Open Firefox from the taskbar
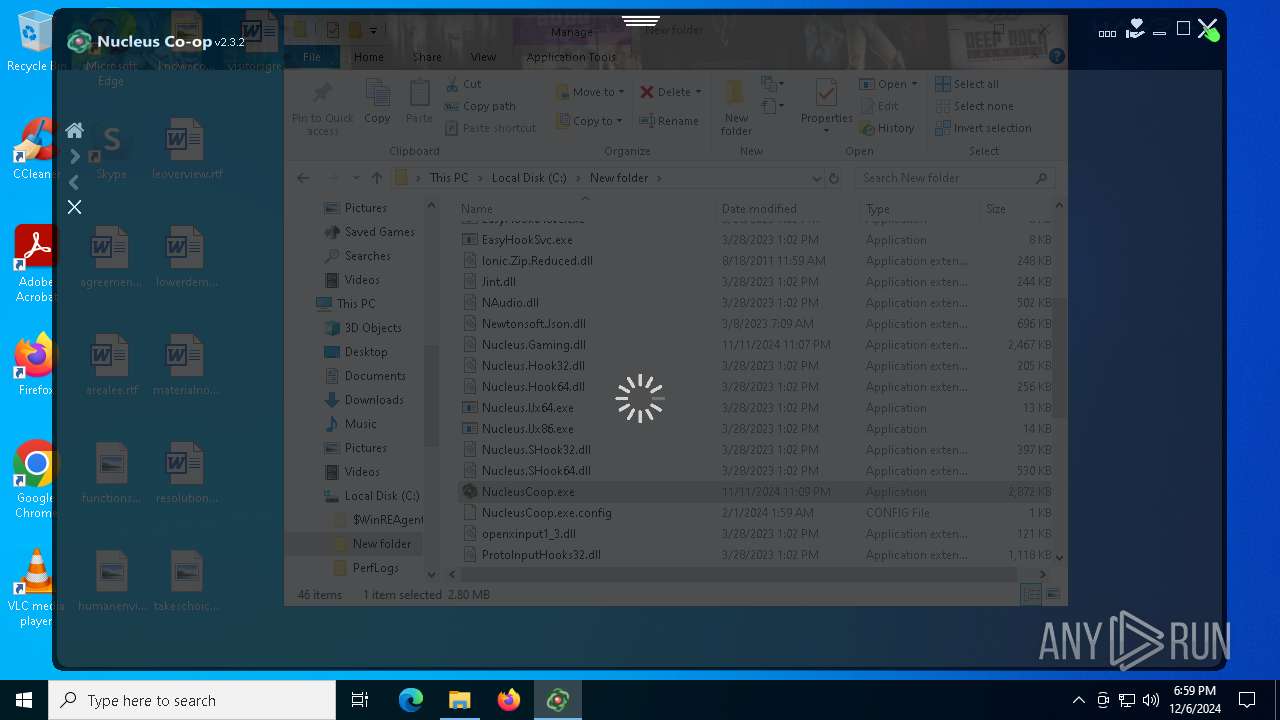 click(509, 700)
